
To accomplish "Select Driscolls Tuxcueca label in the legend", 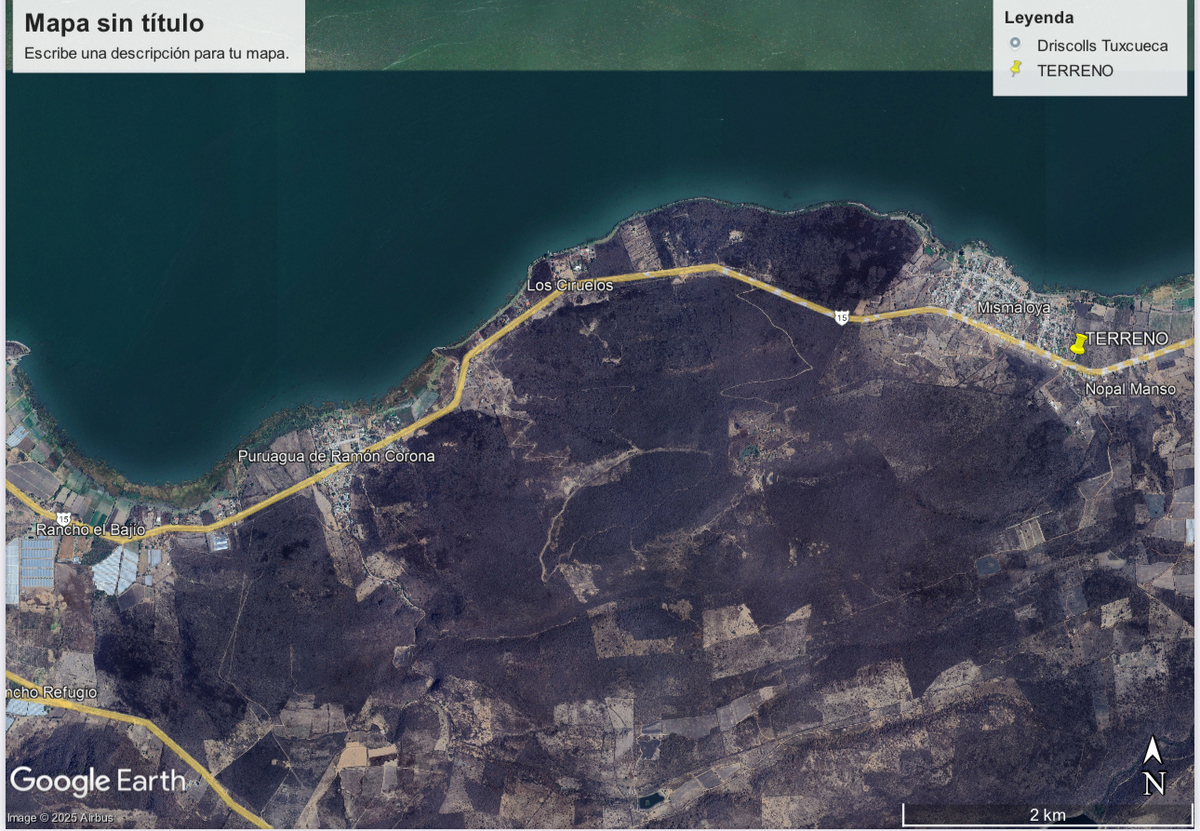I will coord(1102,45).
